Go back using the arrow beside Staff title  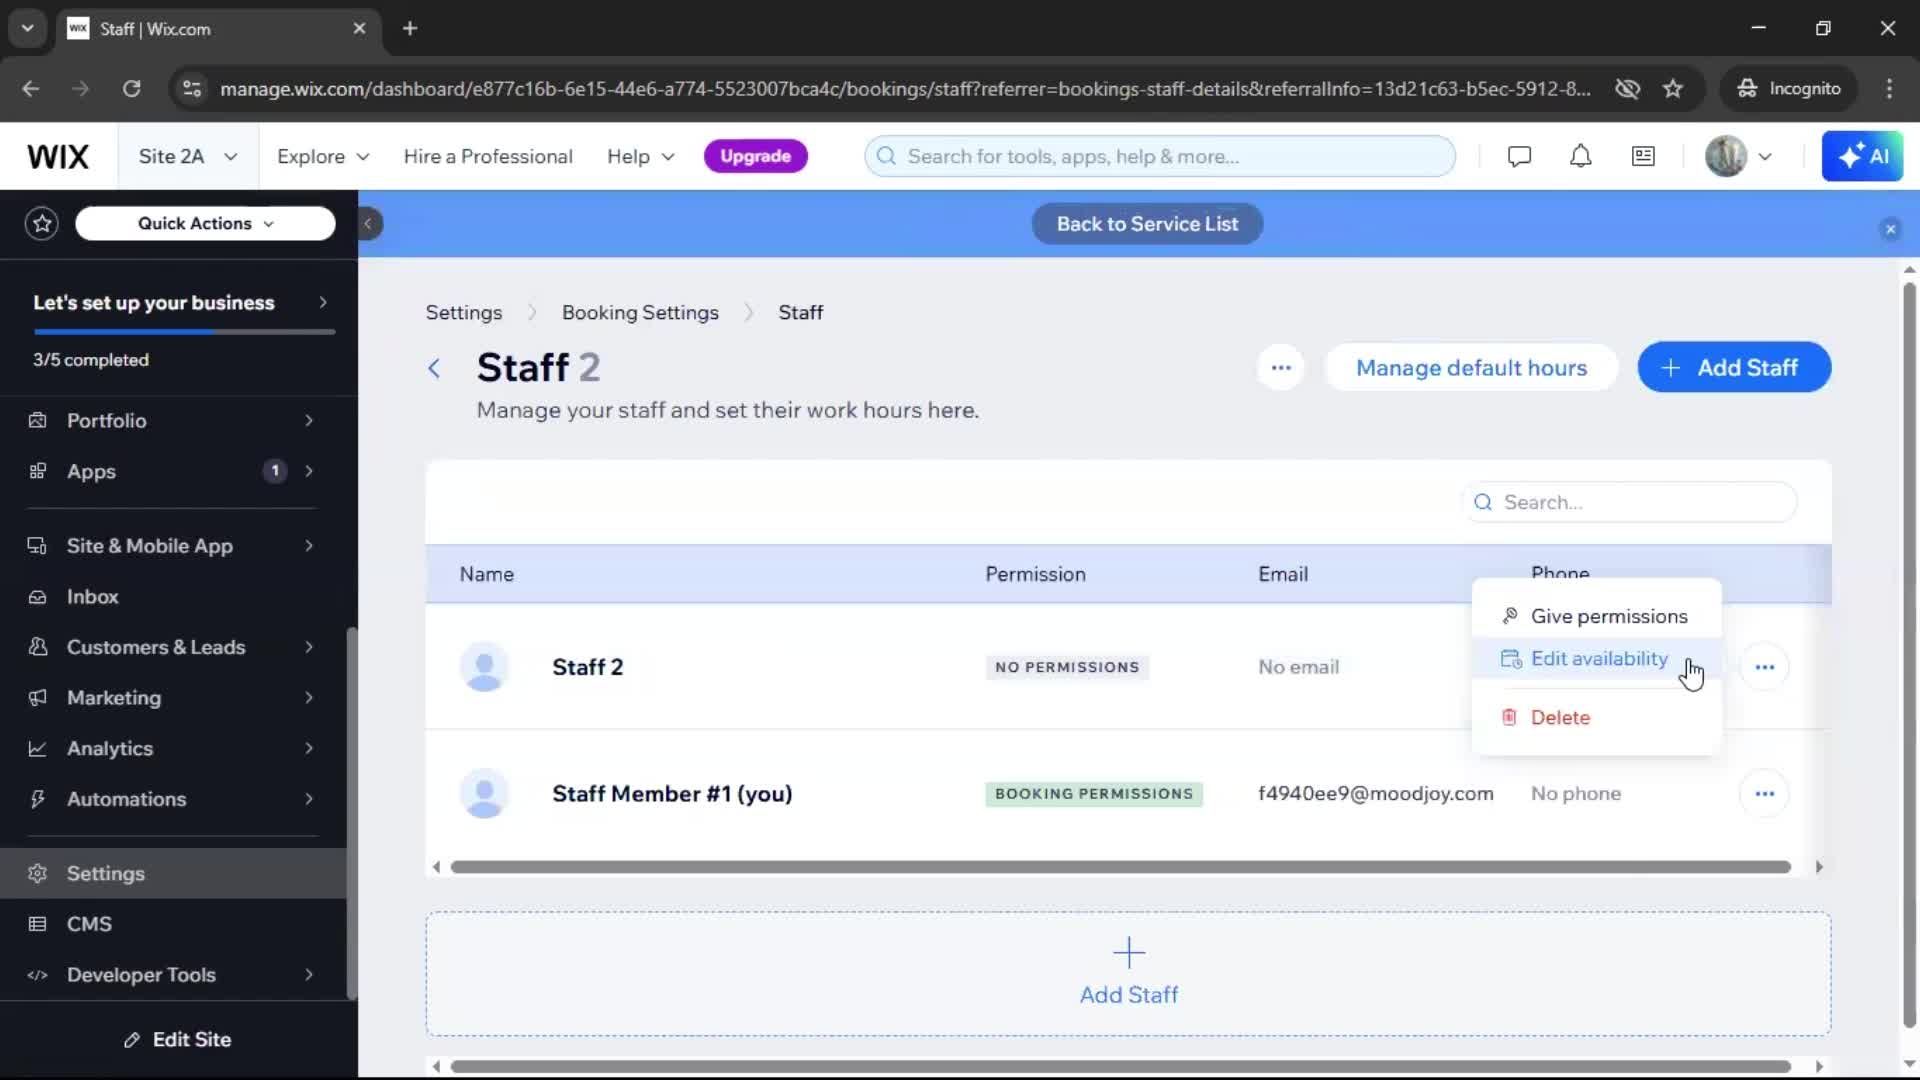[x=434, y=368]
